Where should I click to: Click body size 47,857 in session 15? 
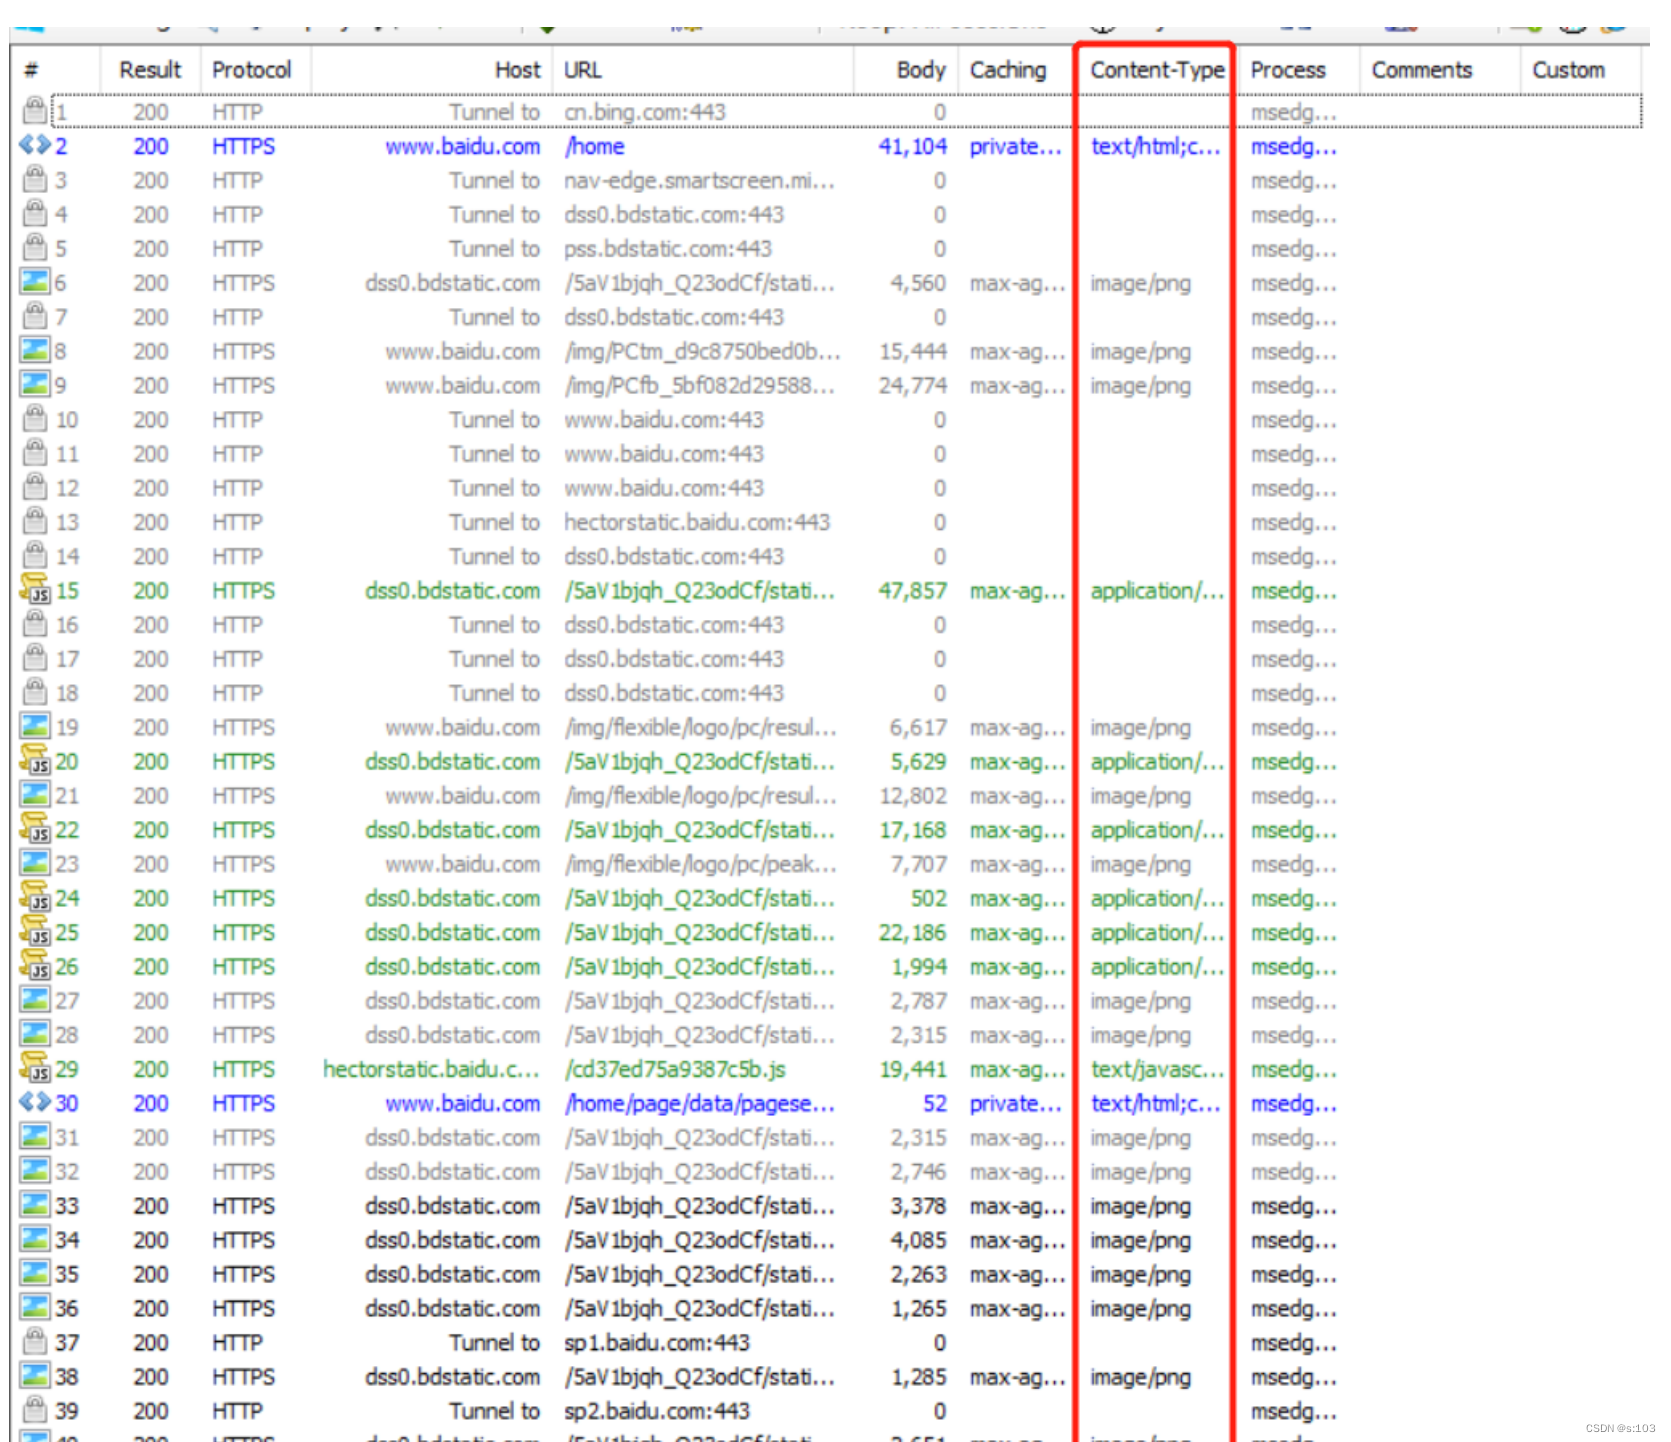(912, 590)
